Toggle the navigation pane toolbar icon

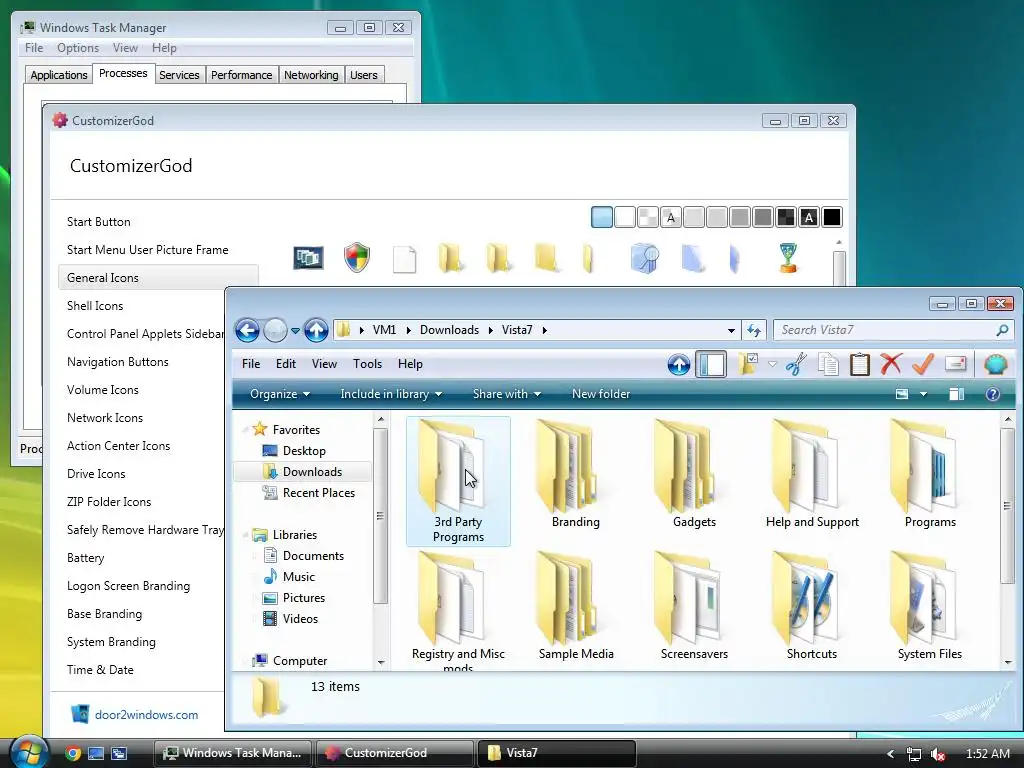[711, 364]
